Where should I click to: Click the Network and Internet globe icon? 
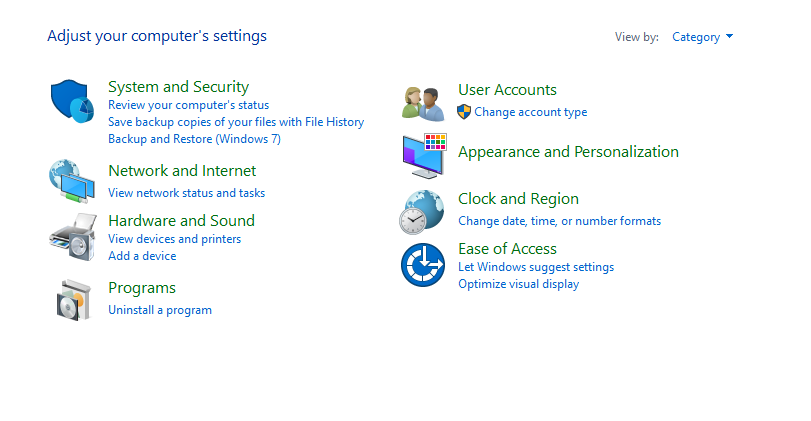72,181
